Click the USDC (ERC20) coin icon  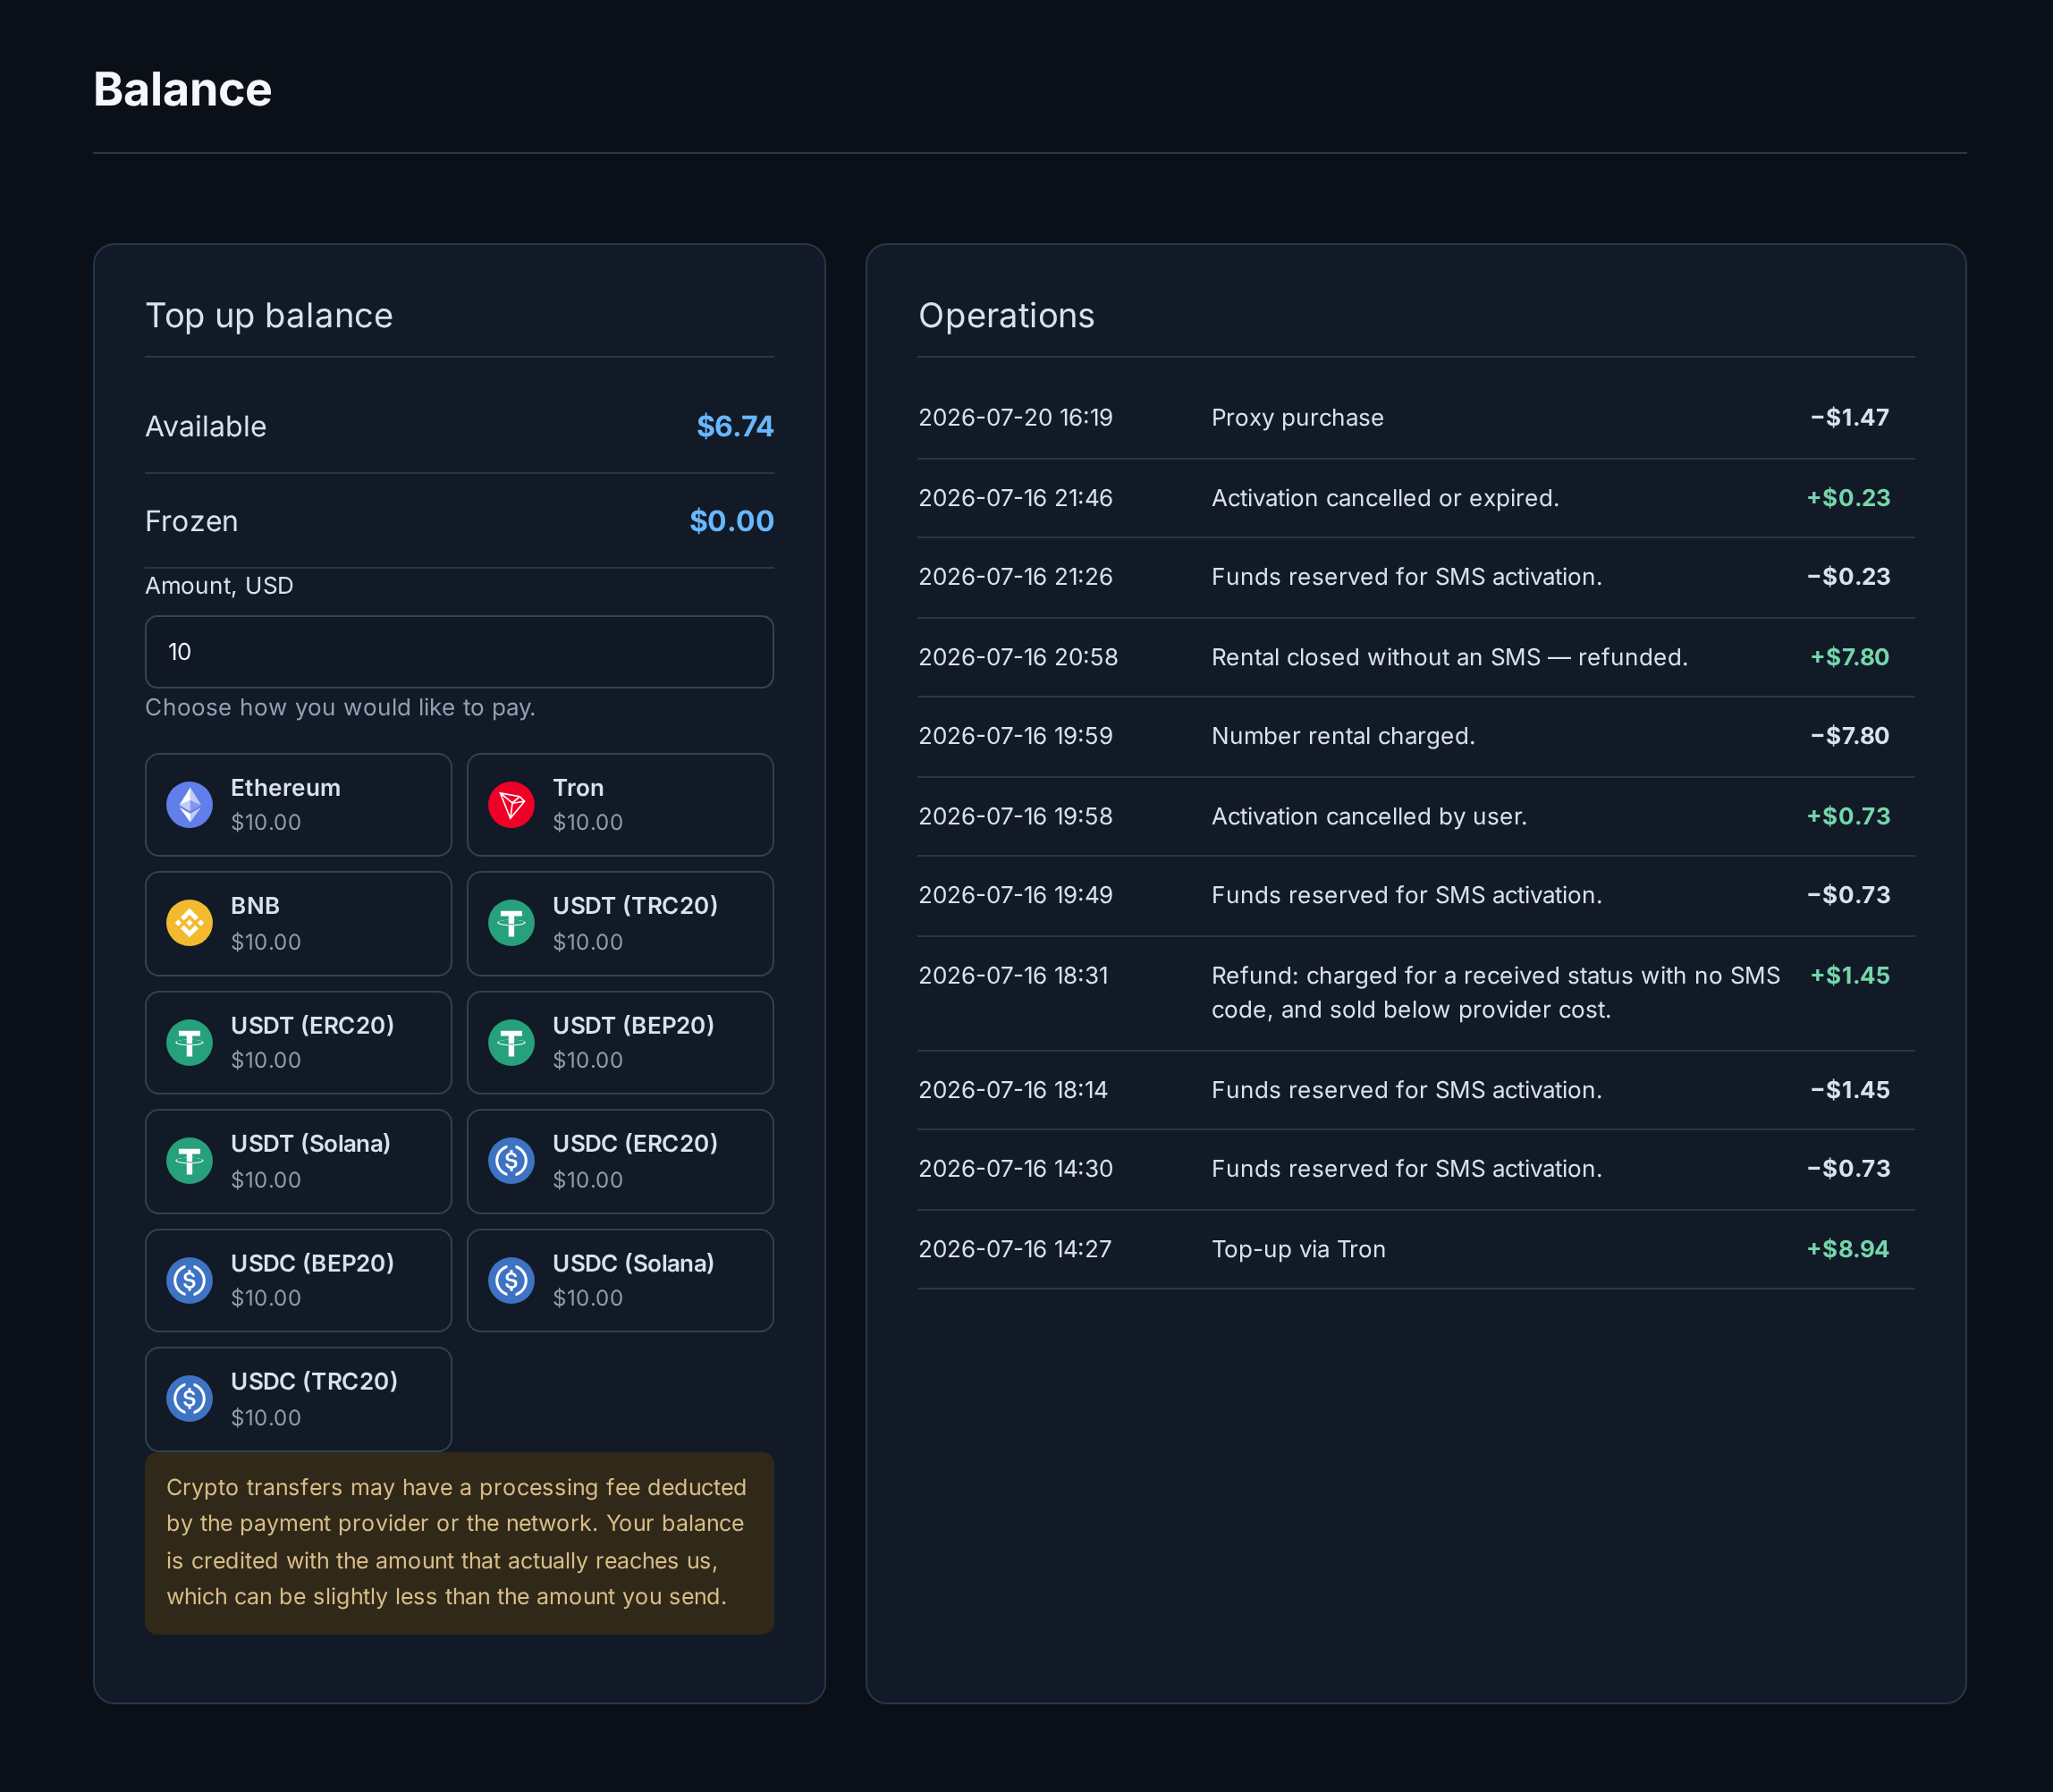point(511,1161)
